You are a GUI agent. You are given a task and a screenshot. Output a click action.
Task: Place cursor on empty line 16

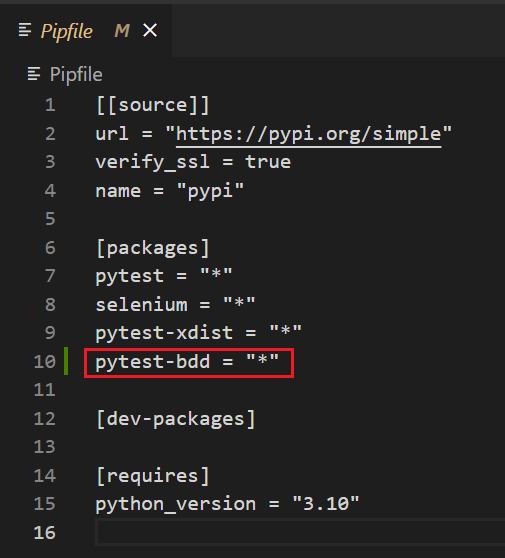click(x=300, y=532)
